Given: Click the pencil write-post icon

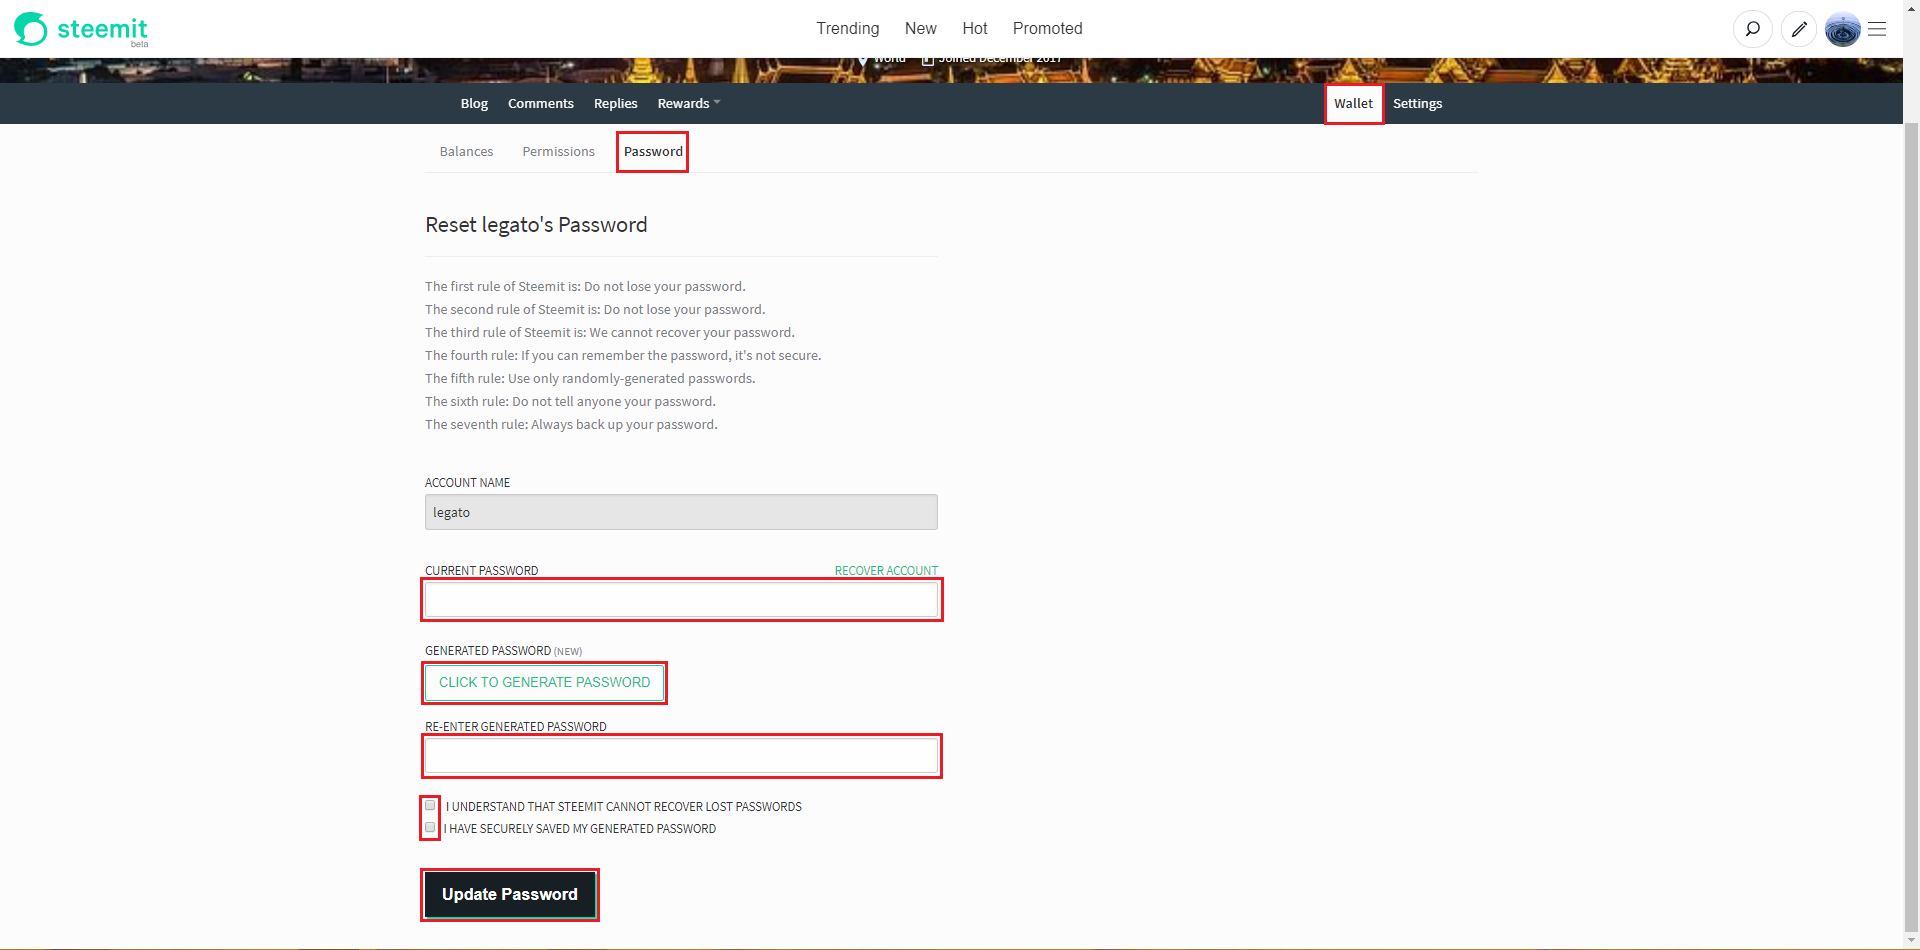Looking at the screenshot, I should click(x=1798, y=29).
